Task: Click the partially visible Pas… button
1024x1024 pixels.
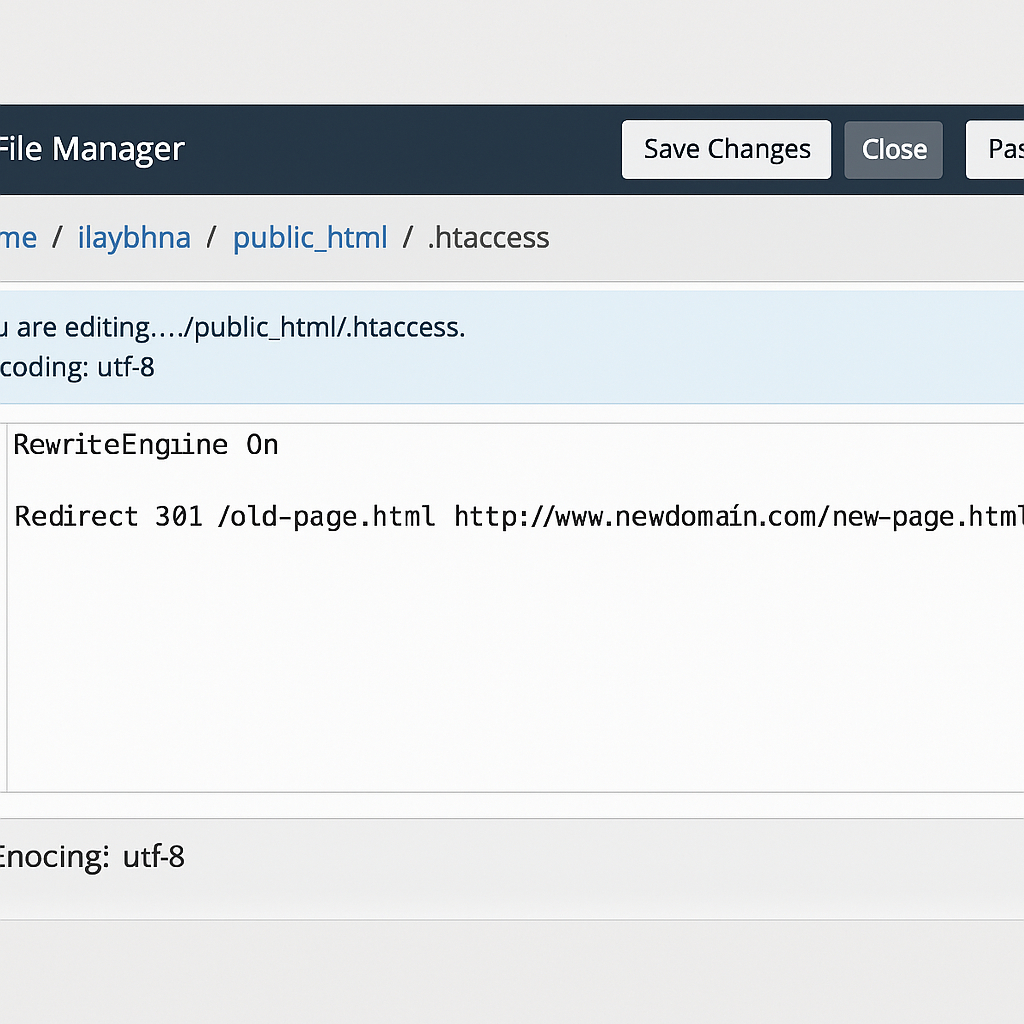Action: [998, 150]
